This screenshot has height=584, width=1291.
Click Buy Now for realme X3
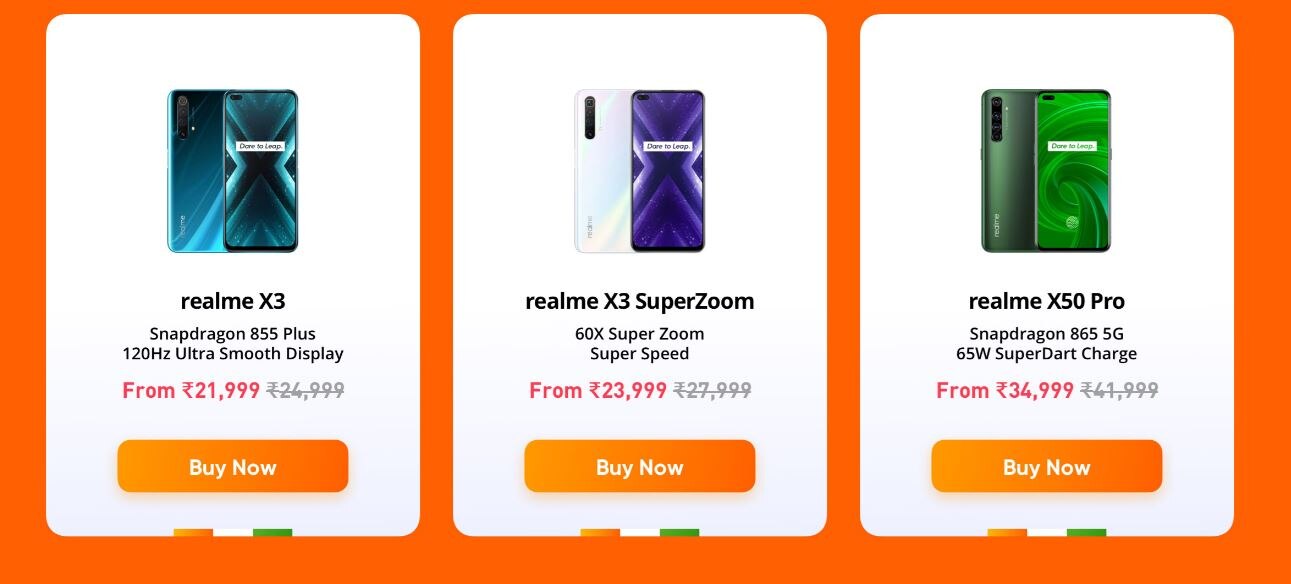click(x=233, y=466)
